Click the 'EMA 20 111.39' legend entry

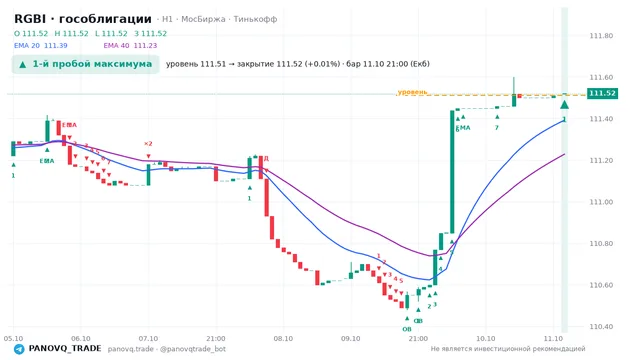pos(41,45)
